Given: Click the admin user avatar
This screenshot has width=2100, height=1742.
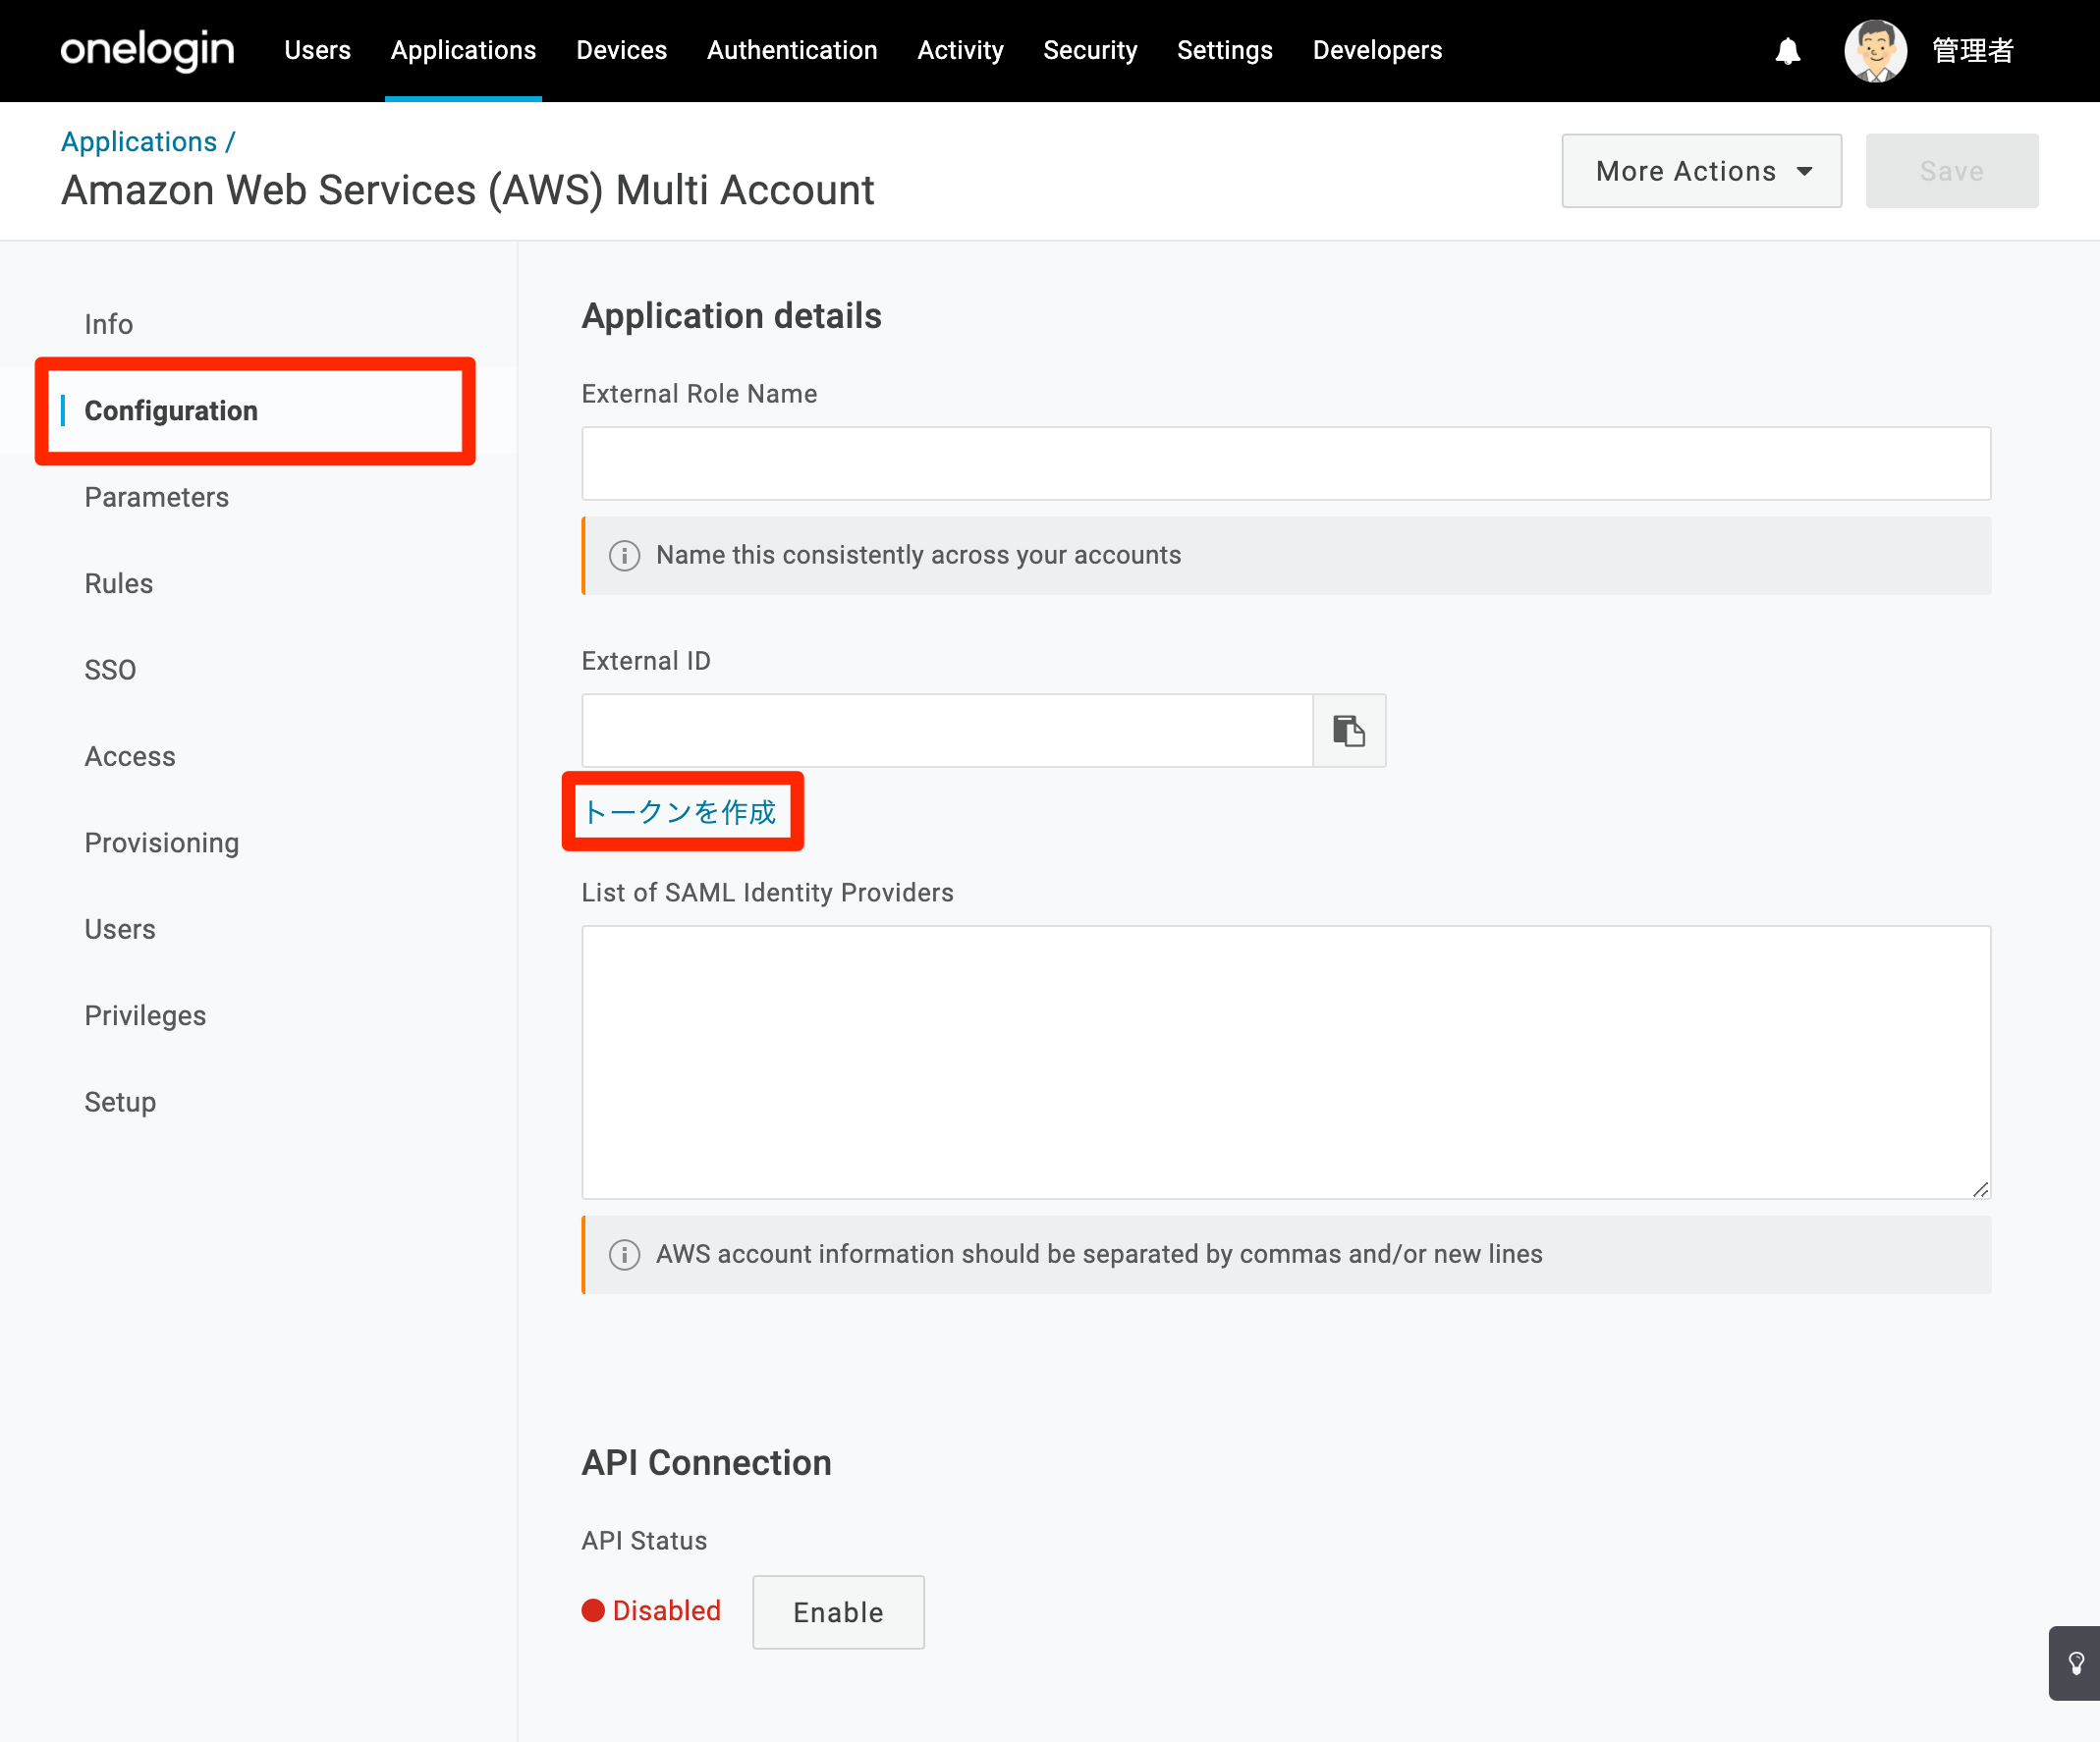Looking at the screenshot, I should click(1875, 51).
